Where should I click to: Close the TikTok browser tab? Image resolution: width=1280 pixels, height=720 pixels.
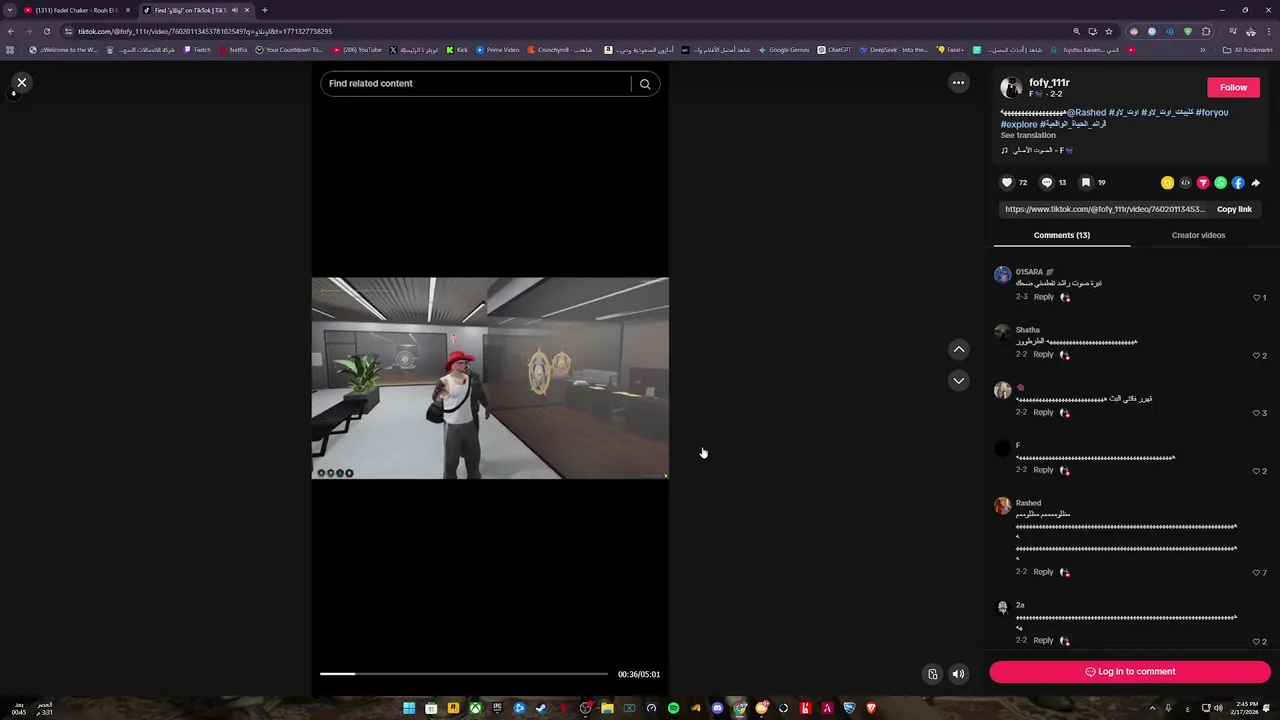tap(247, 10)
